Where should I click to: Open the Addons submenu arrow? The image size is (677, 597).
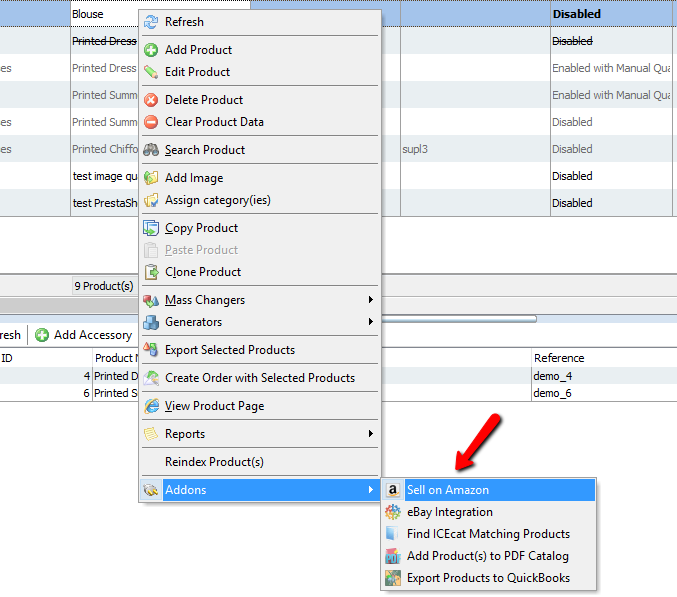tap(370, 490)
